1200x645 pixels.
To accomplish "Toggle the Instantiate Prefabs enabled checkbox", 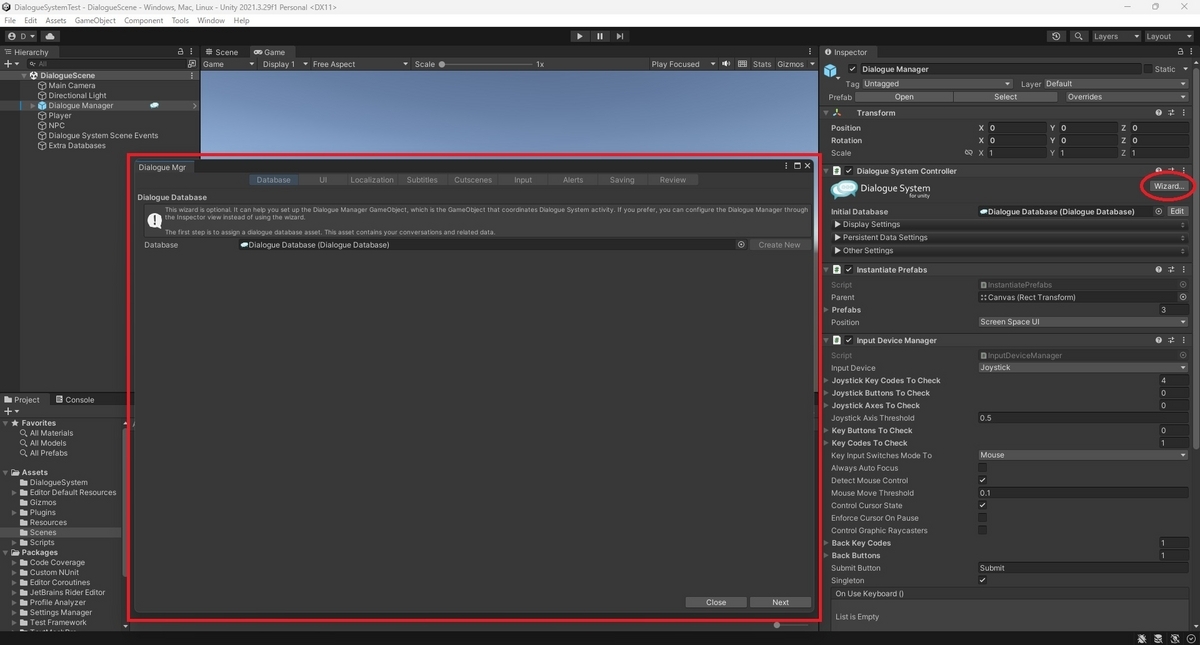I will [849, 270].
